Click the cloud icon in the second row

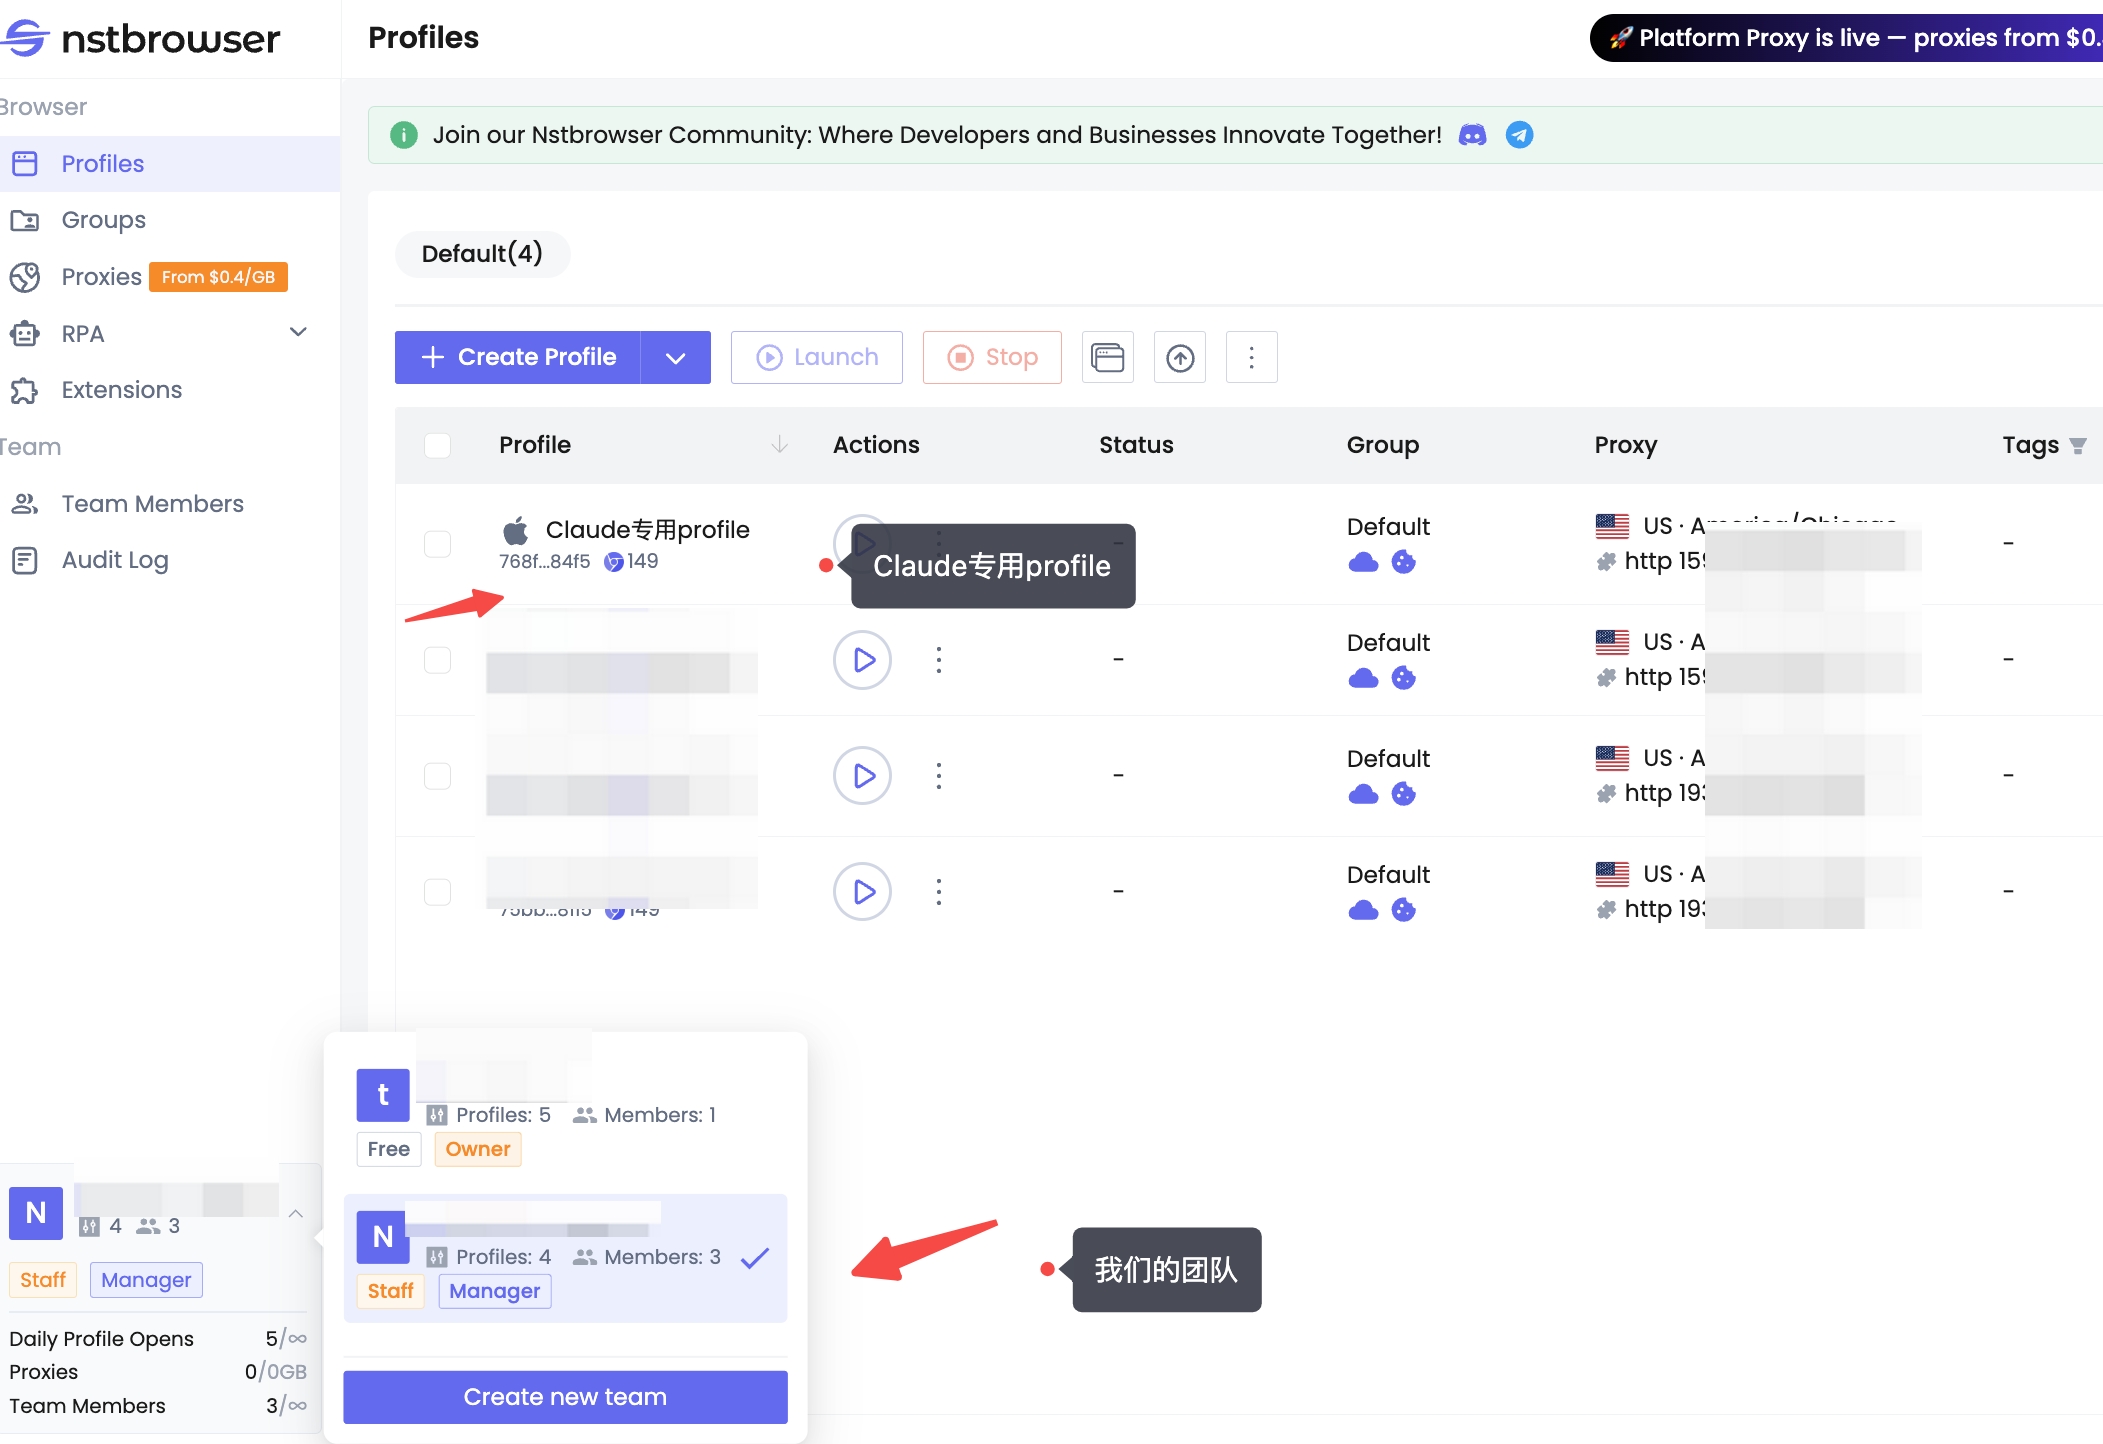click(1363, 678)
